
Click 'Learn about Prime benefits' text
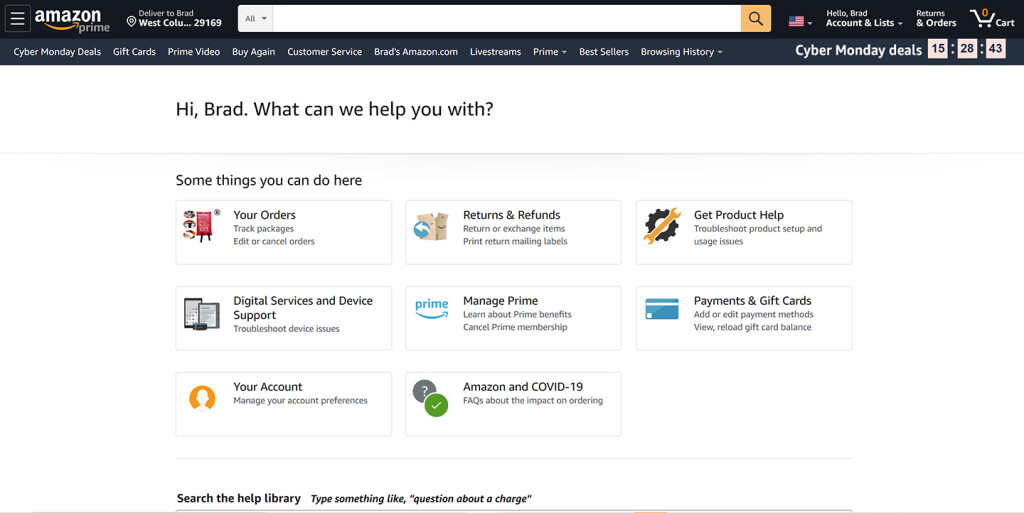point(517,315)
